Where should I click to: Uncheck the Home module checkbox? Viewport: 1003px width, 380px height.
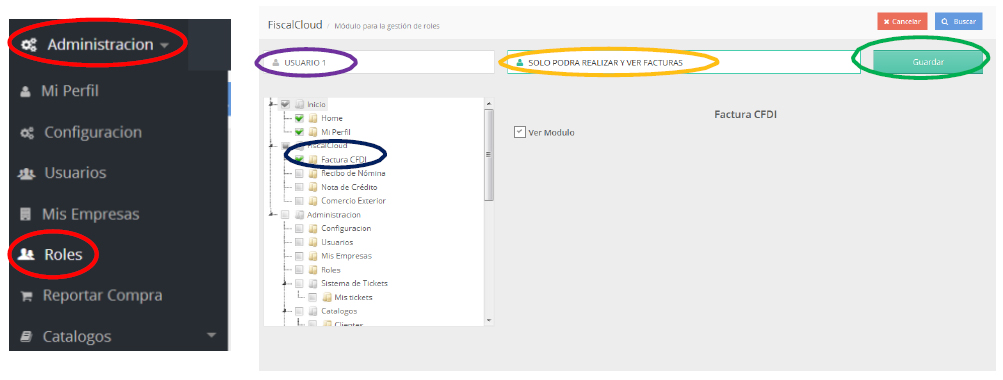pyautogui.click(x=299, y=118)
